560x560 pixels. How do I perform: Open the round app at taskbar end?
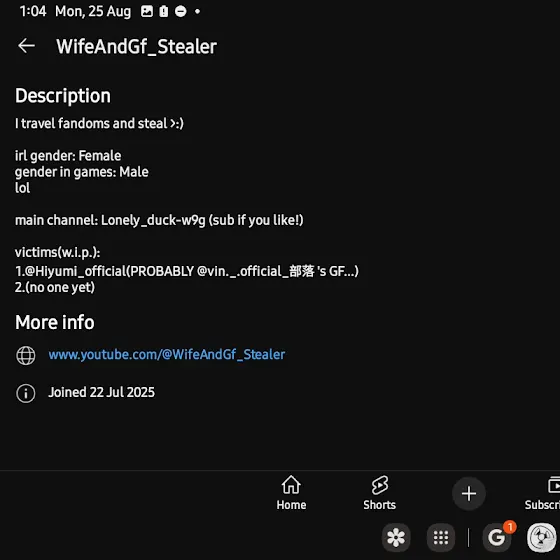pos(542,537)
